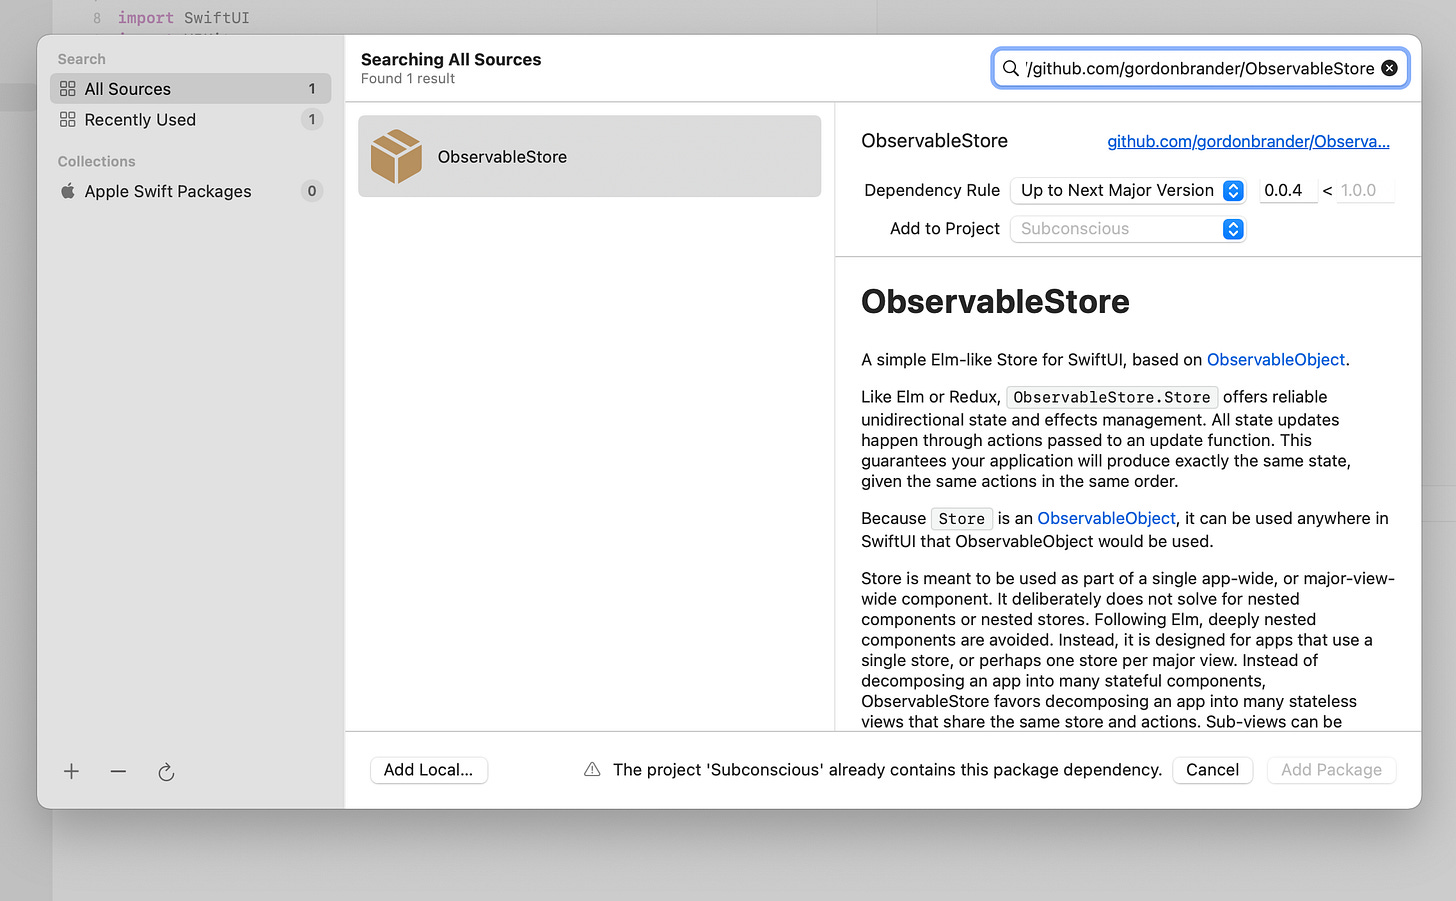This screenshot has width=1456, height=901.
Task: Click the ObservableStore package box icon
Action: [396, 156]
